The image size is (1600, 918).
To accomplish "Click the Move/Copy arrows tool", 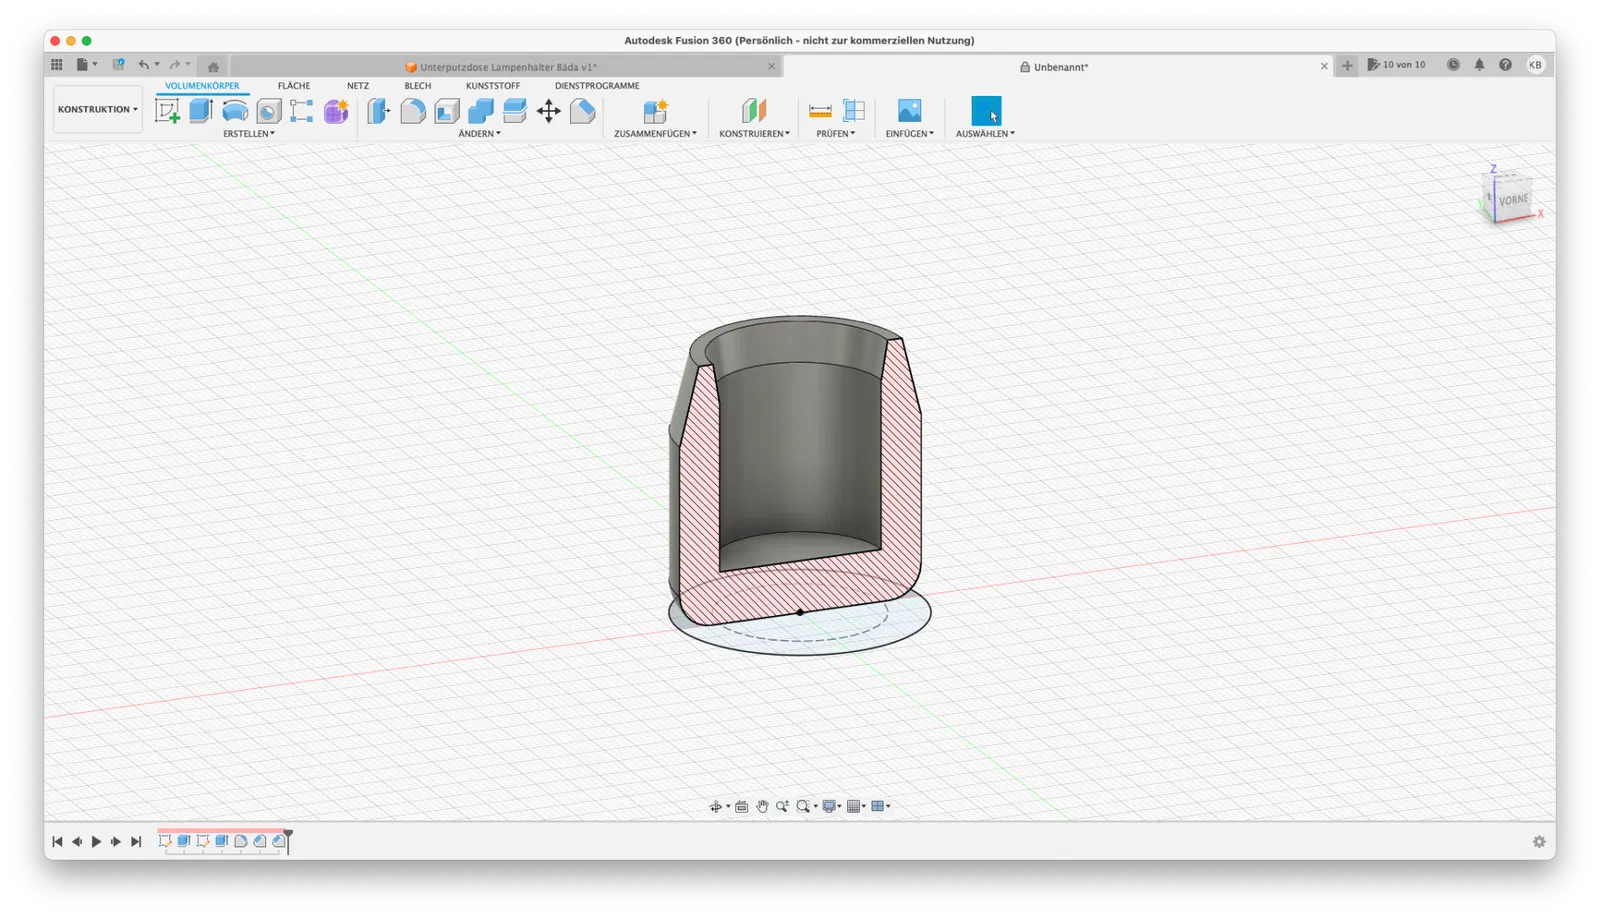I will click(x=549, y=111).
